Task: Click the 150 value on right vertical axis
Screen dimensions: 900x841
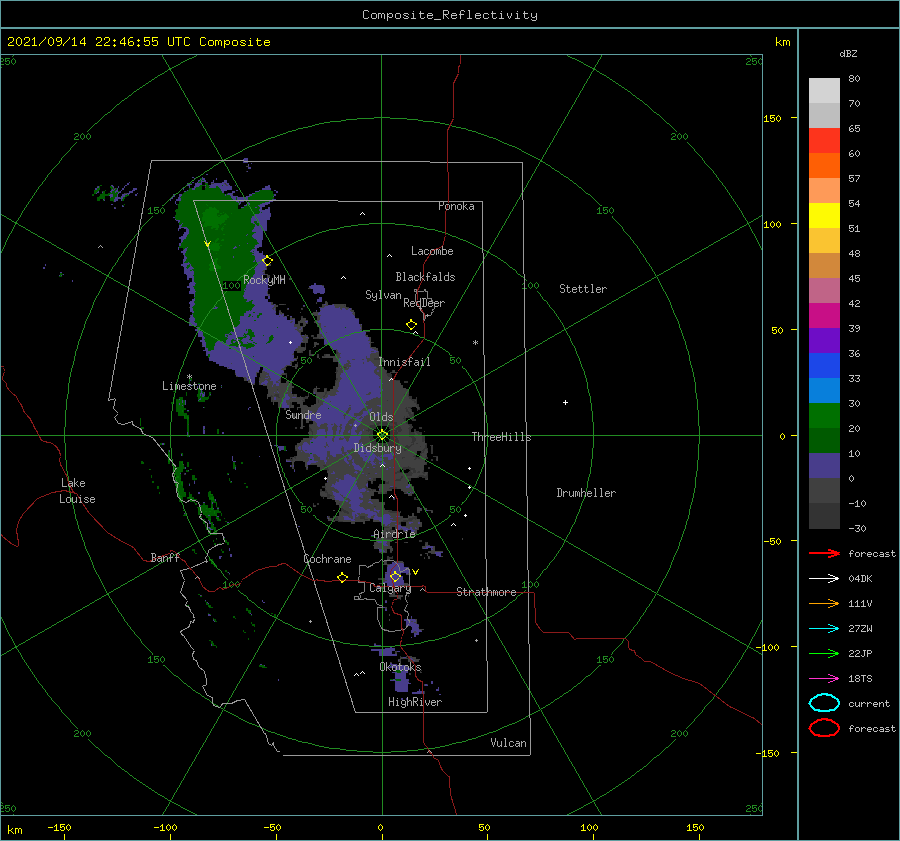Action: [x=772, y=118]
